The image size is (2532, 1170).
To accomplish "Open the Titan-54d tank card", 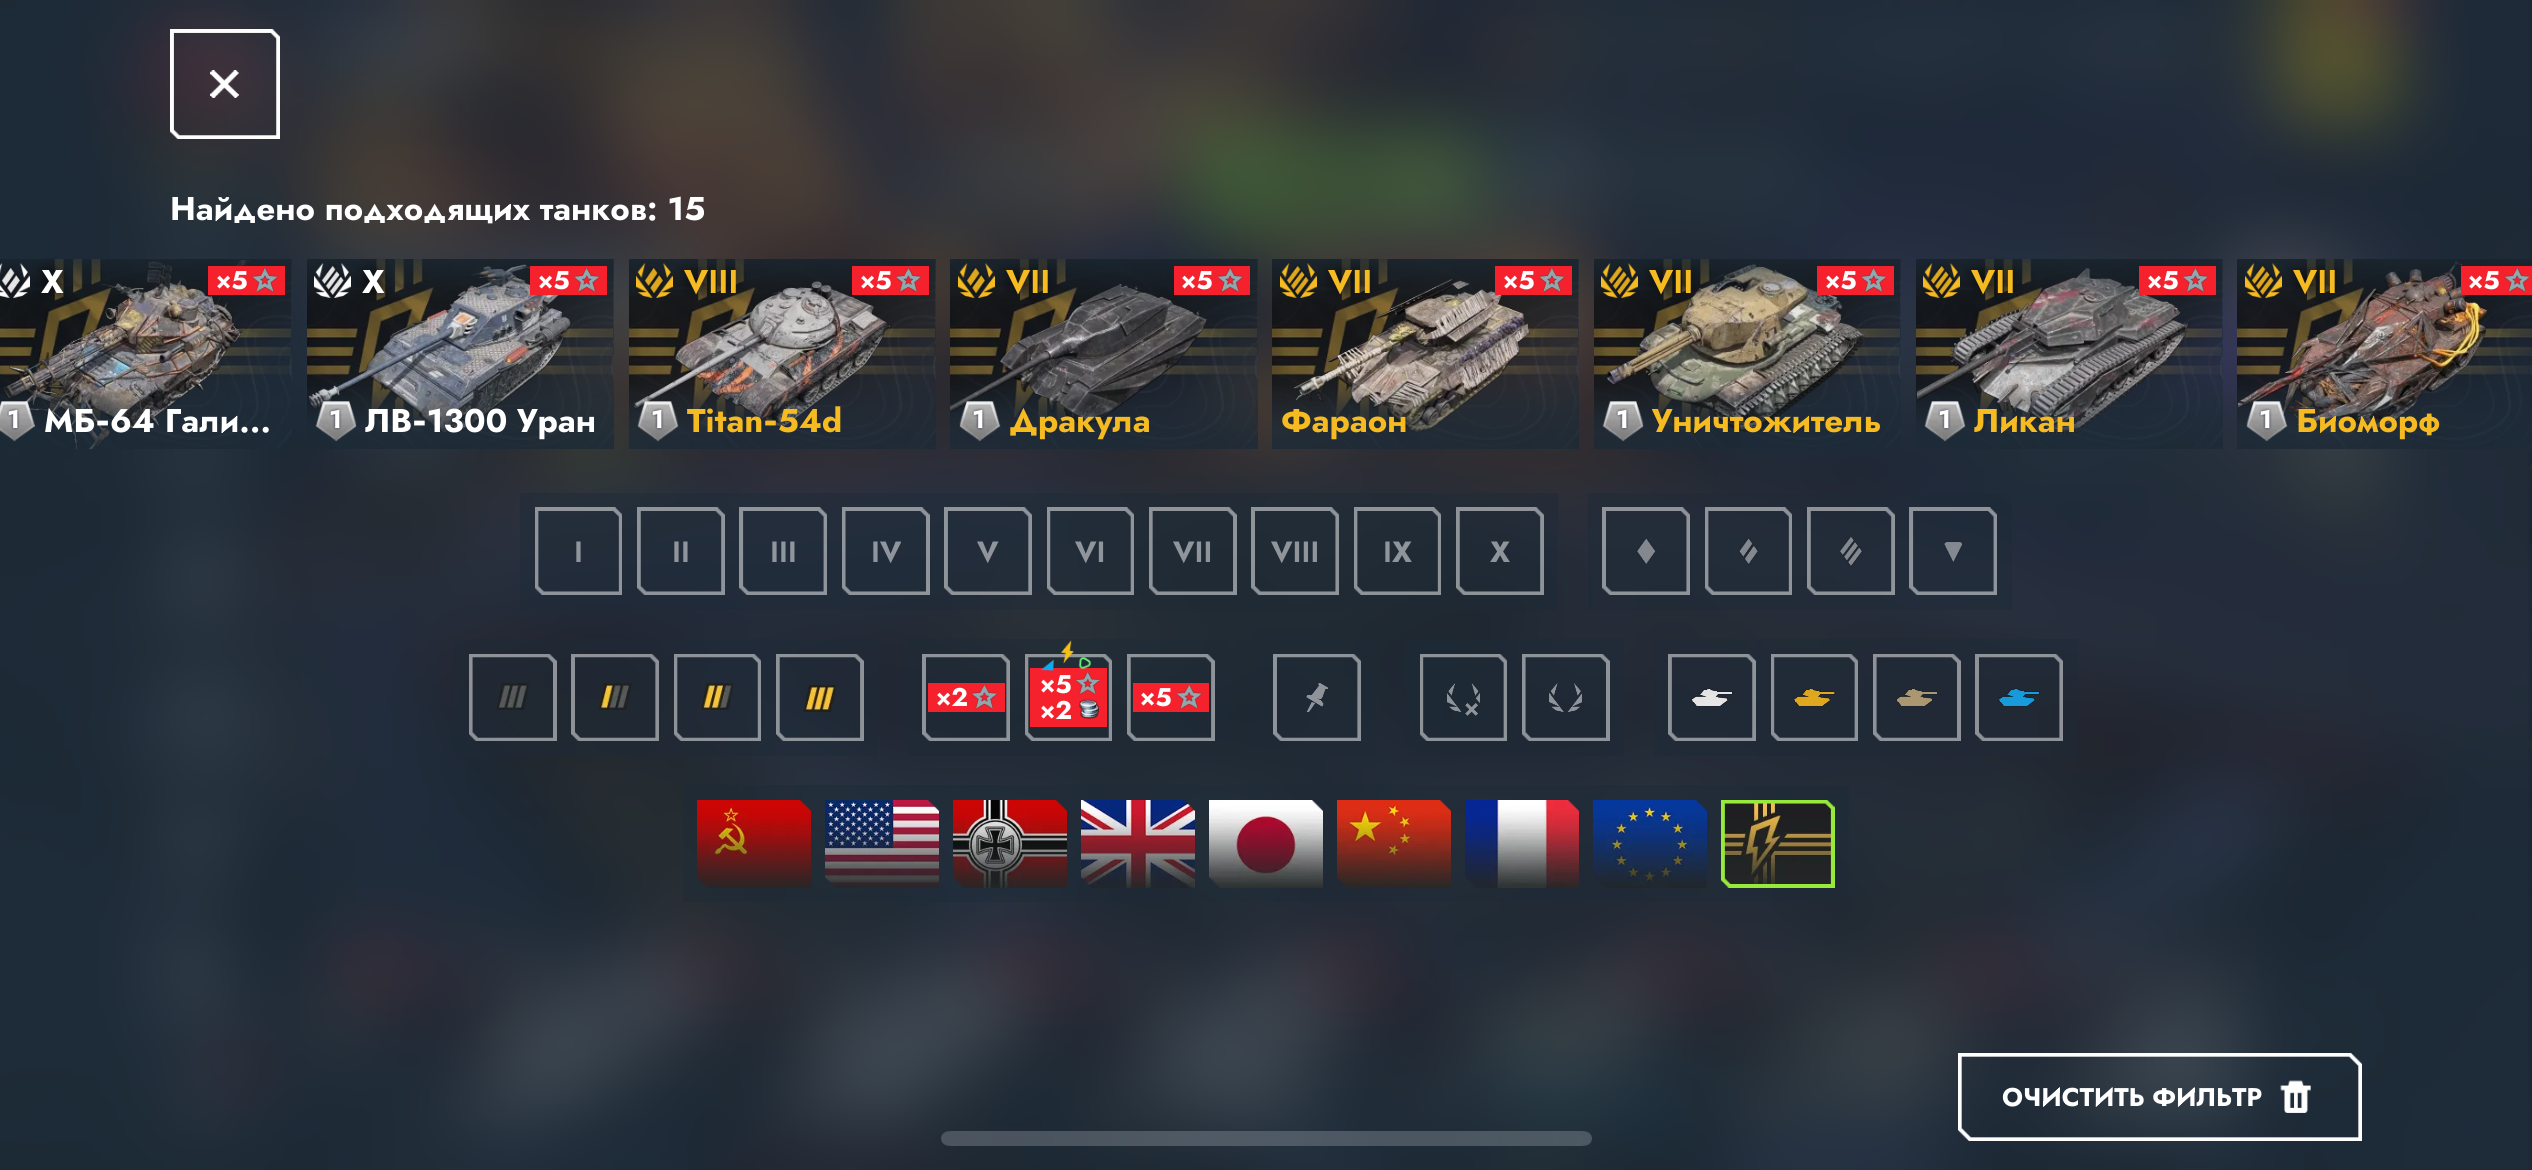I will [781, 354].
